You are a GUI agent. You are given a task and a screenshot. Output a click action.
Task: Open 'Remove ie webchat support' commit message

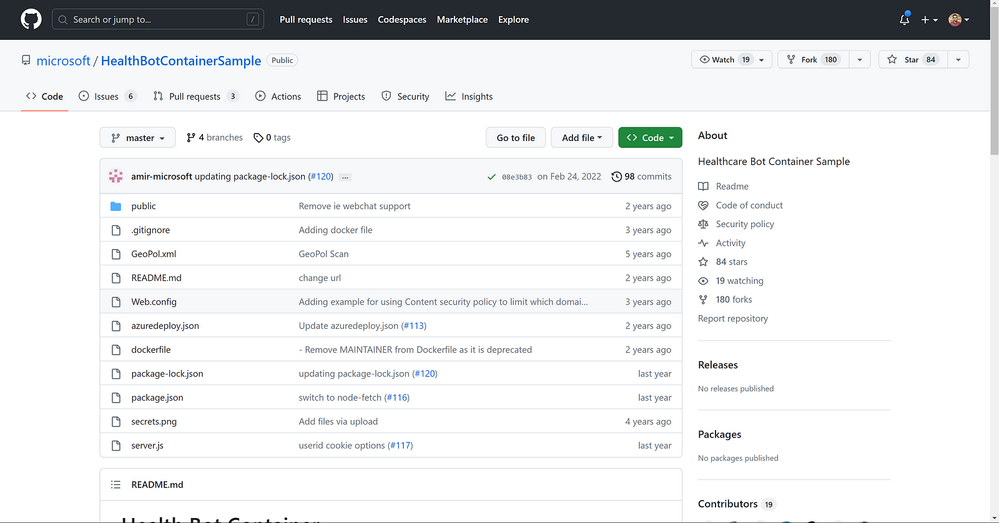click(354, 206)
